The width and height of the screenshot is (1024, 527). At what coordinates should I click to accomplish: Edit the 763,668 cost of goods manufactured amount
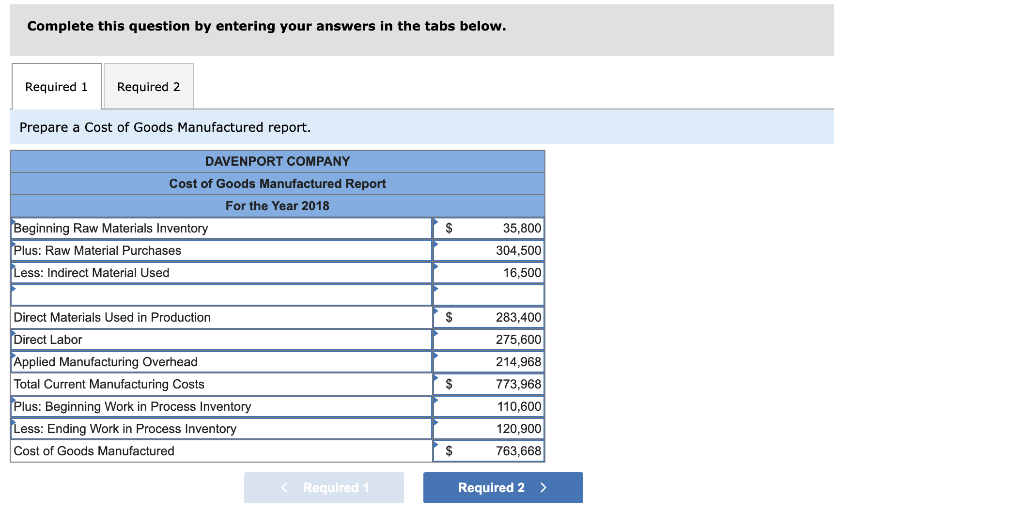(x=488, y=451)
